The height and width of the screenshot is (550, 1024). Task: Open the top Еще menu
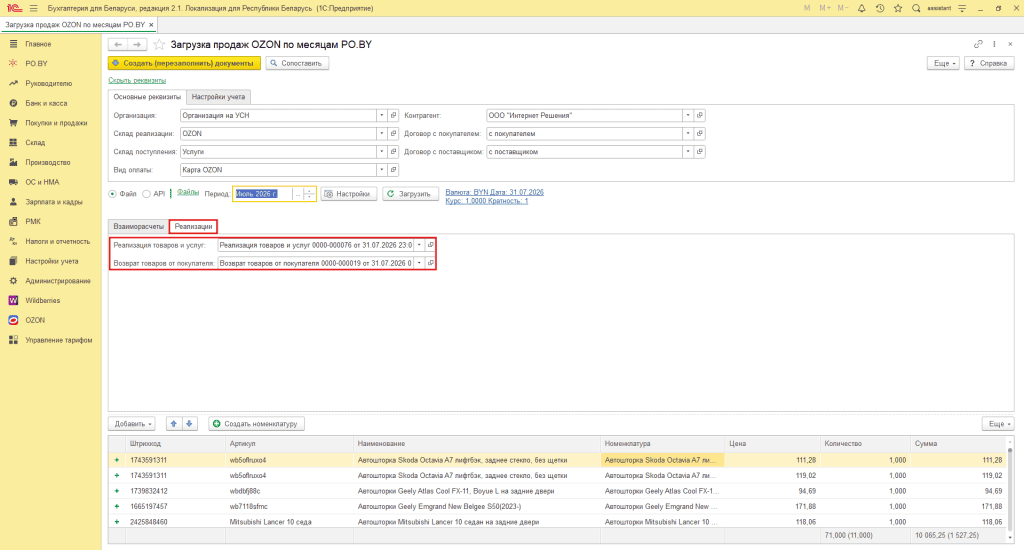point(944,63)
